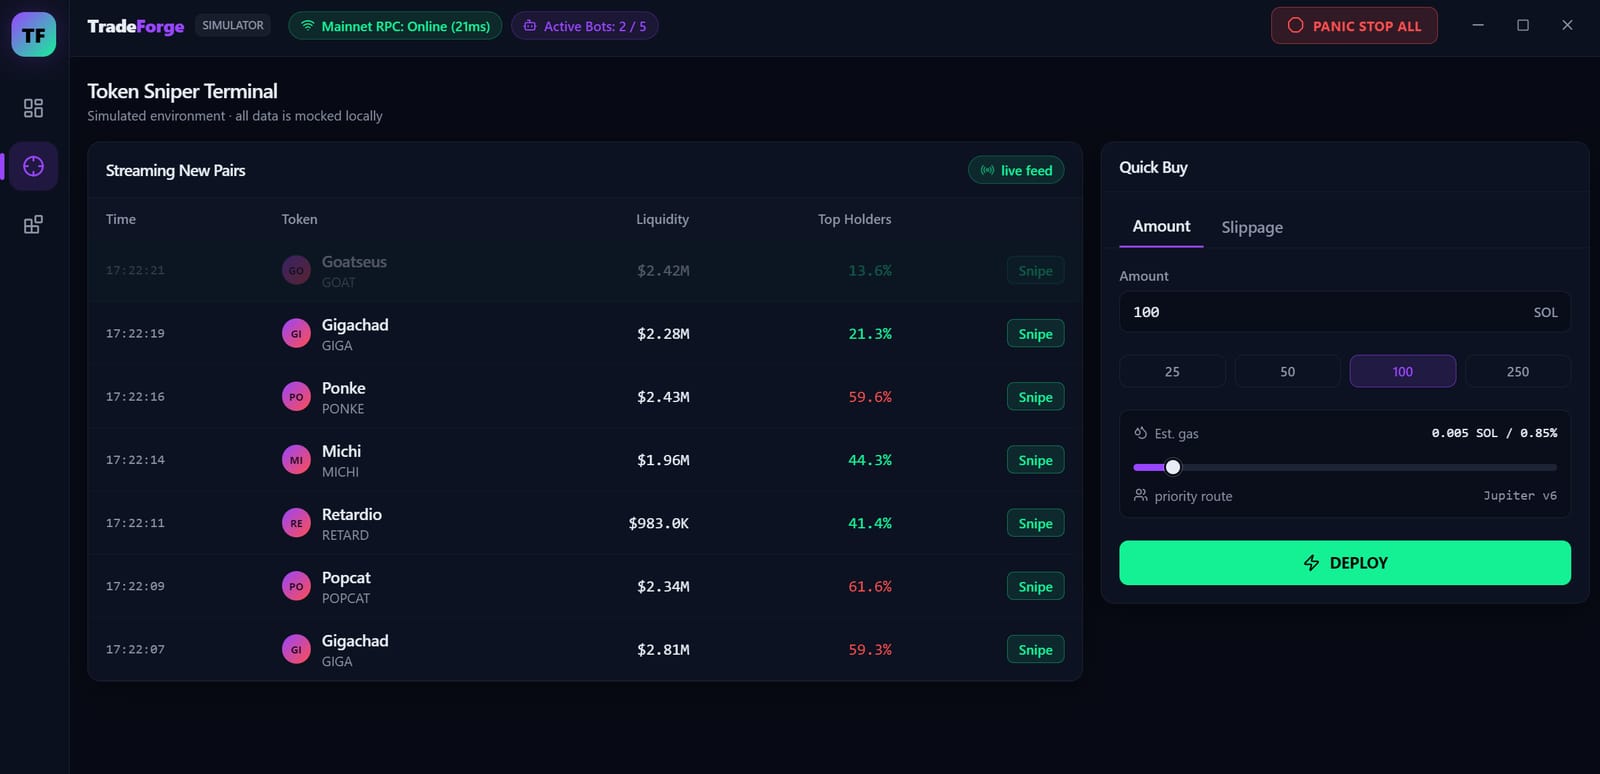This screenshot has height=774, width=1600.
Task: Toggle the live feed badge
Action: tap(1016, 171)
